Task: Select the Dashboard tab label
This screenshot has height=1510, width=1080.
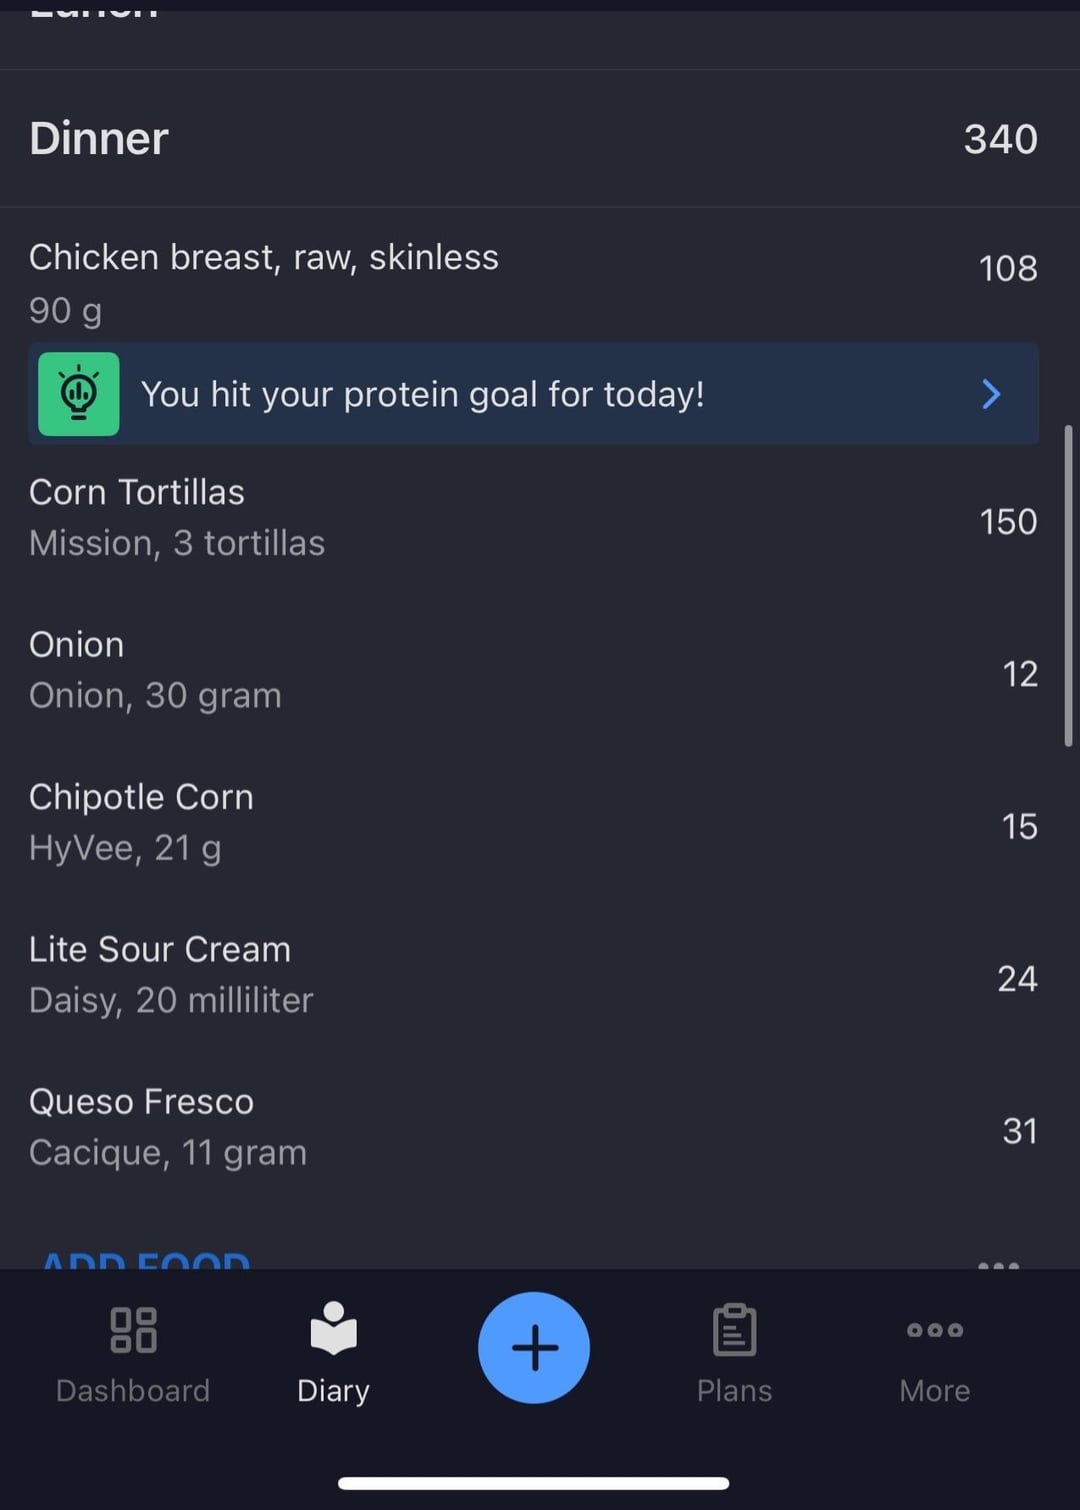Action: click(133, 1390)
